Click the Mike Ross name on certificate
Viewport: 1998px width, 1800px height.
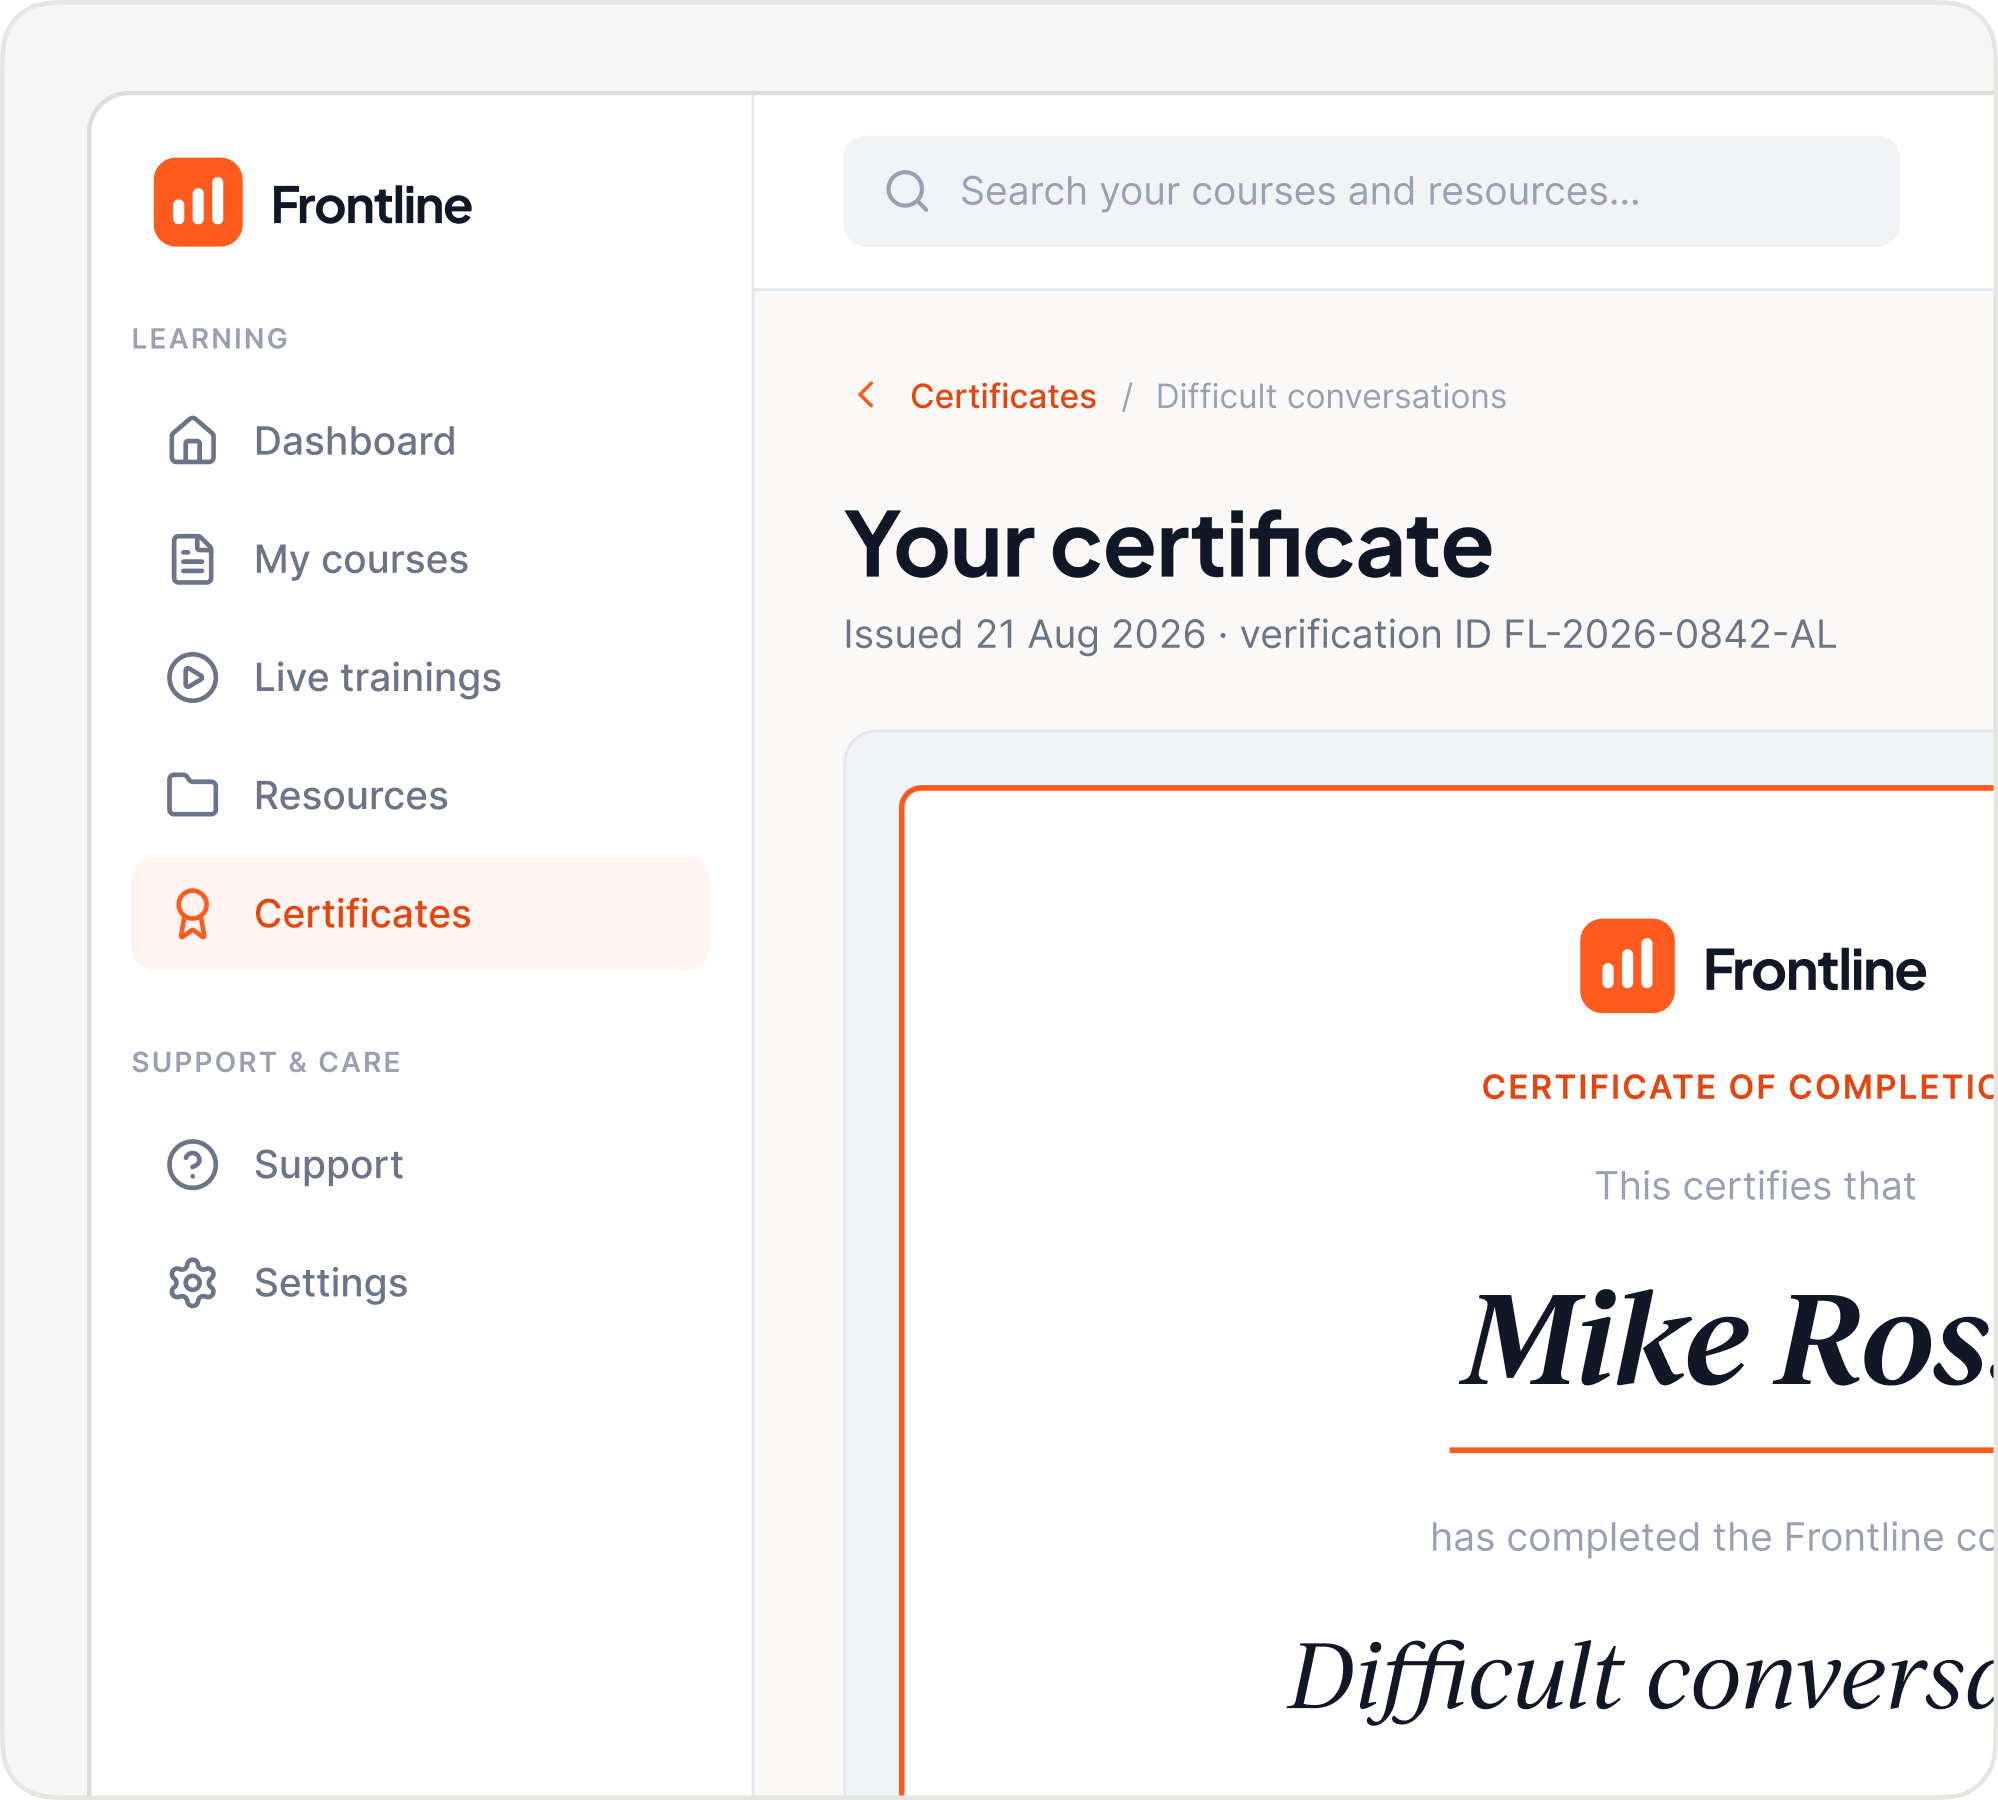(1727, 1340)
